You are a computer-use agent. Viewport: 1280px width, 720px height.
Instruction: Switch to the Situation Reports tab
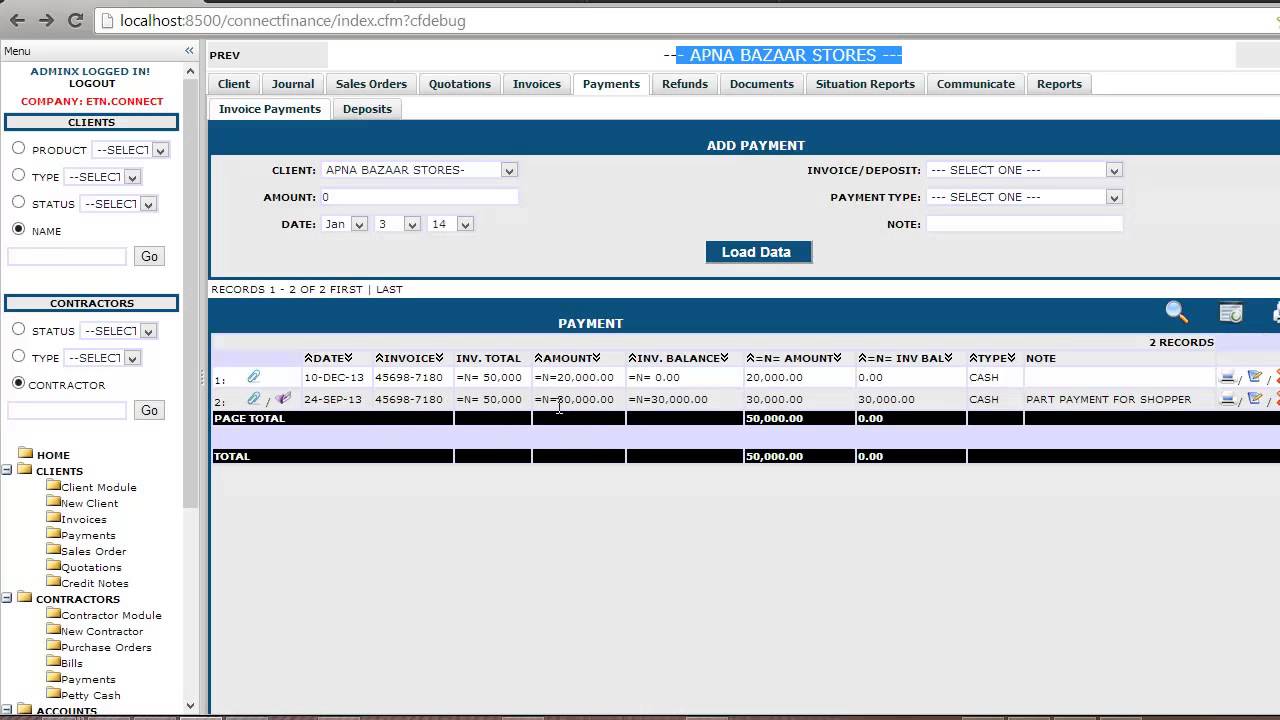pos(865,84)
